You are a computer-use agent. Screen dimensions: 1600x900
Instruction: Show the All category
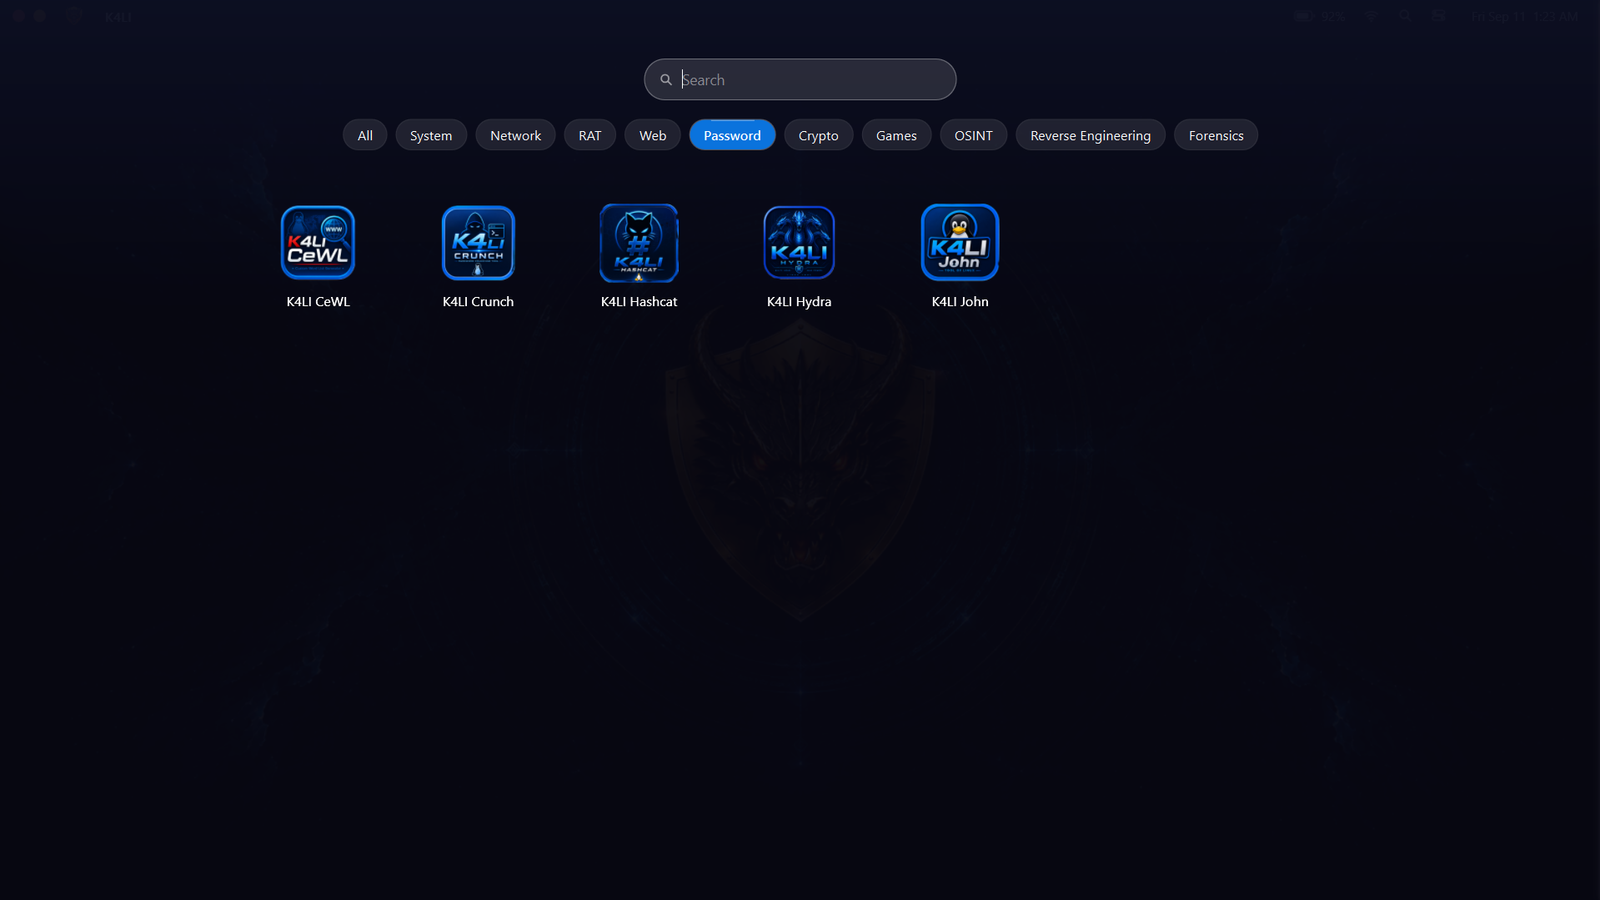pyautogui.click(x=365, y=135)
